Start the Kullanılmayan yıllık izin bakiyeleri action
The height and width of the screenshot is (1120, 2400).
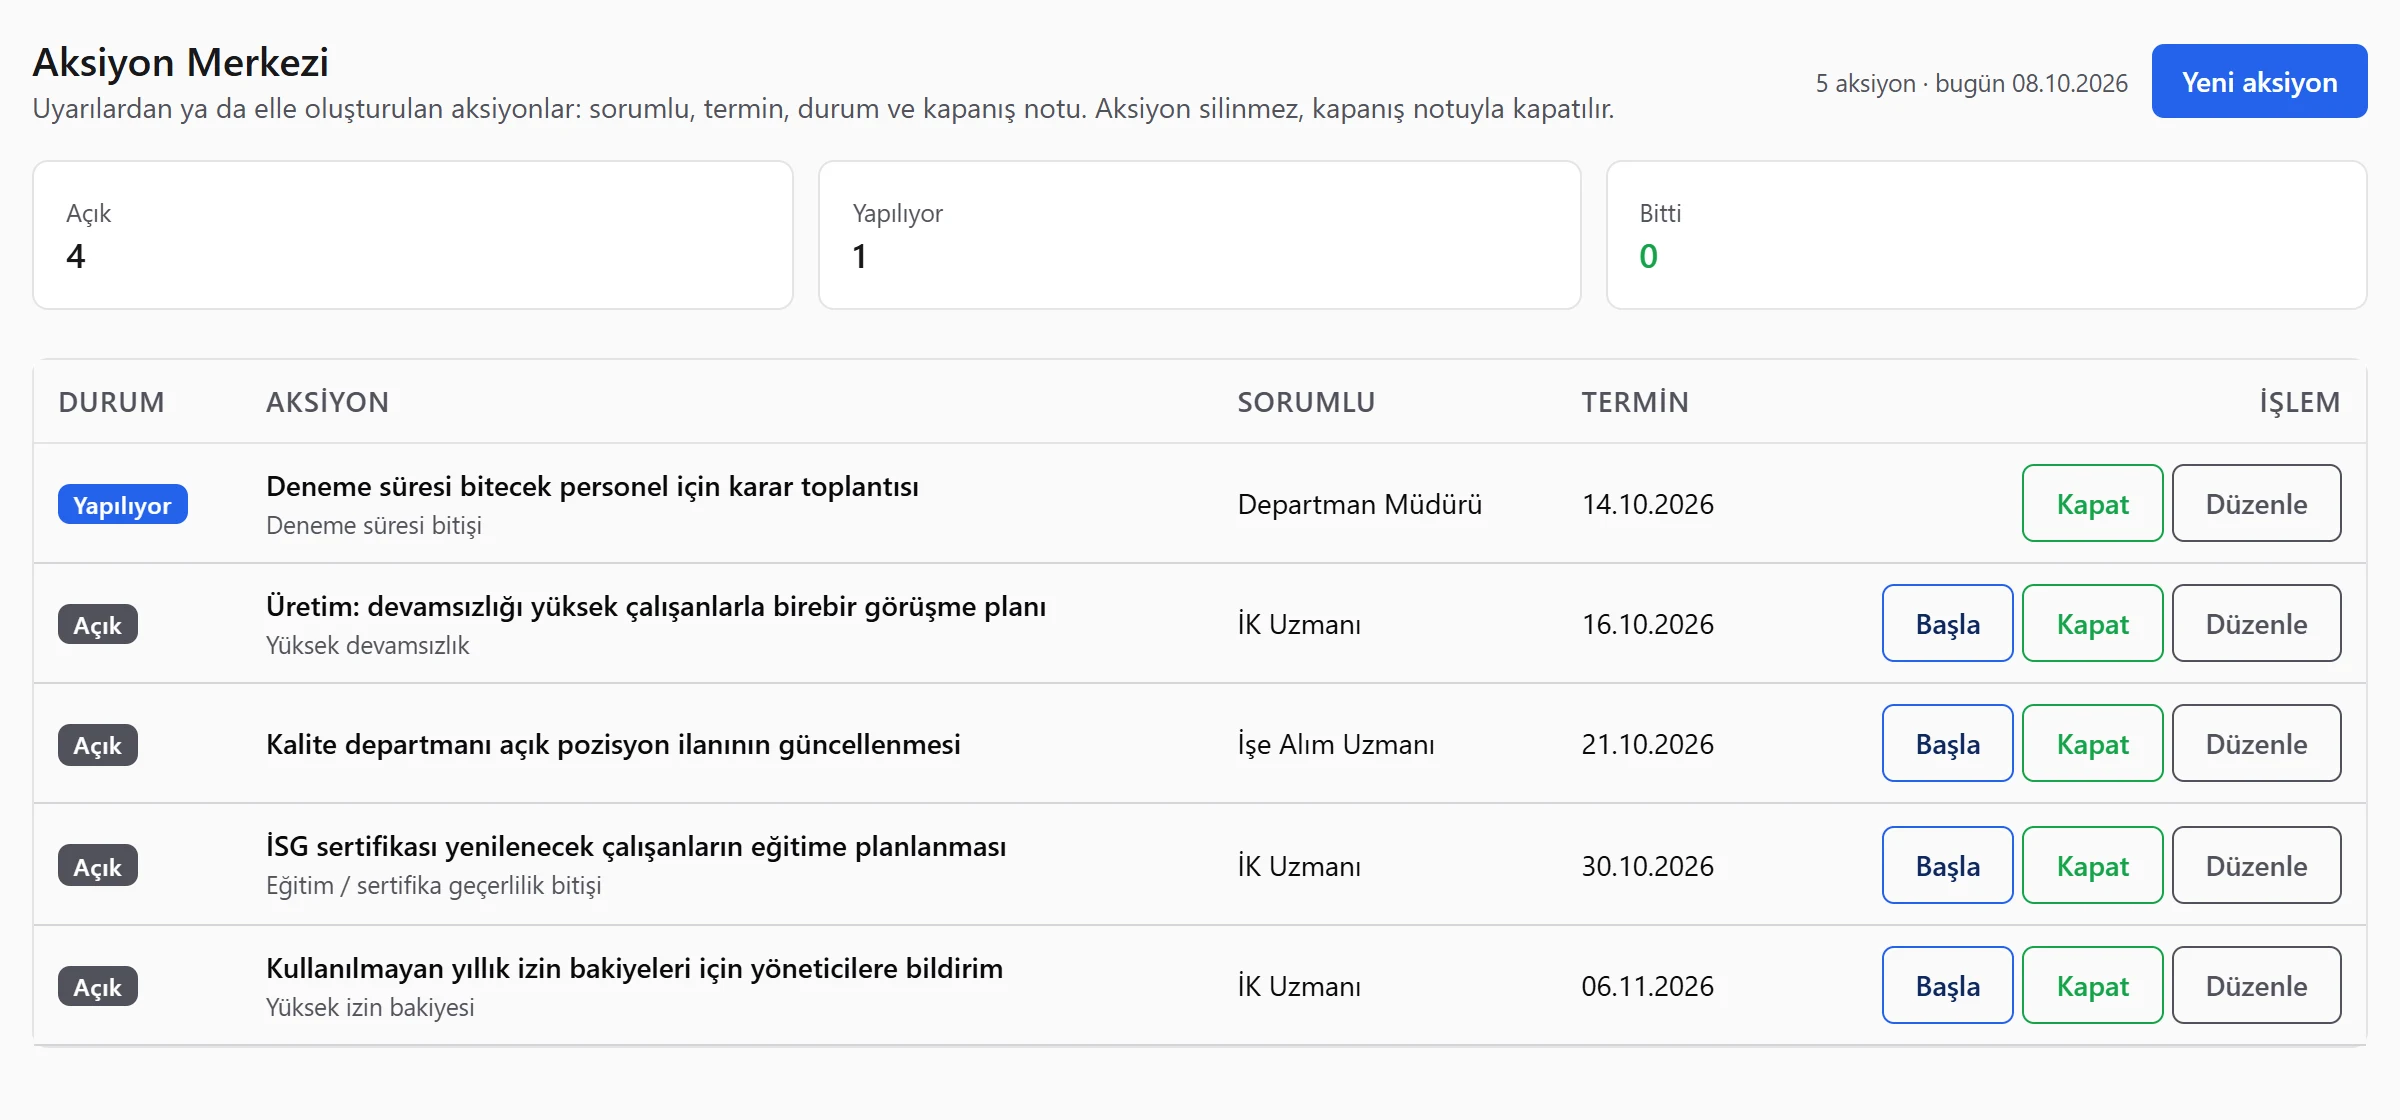point(1947,985)
